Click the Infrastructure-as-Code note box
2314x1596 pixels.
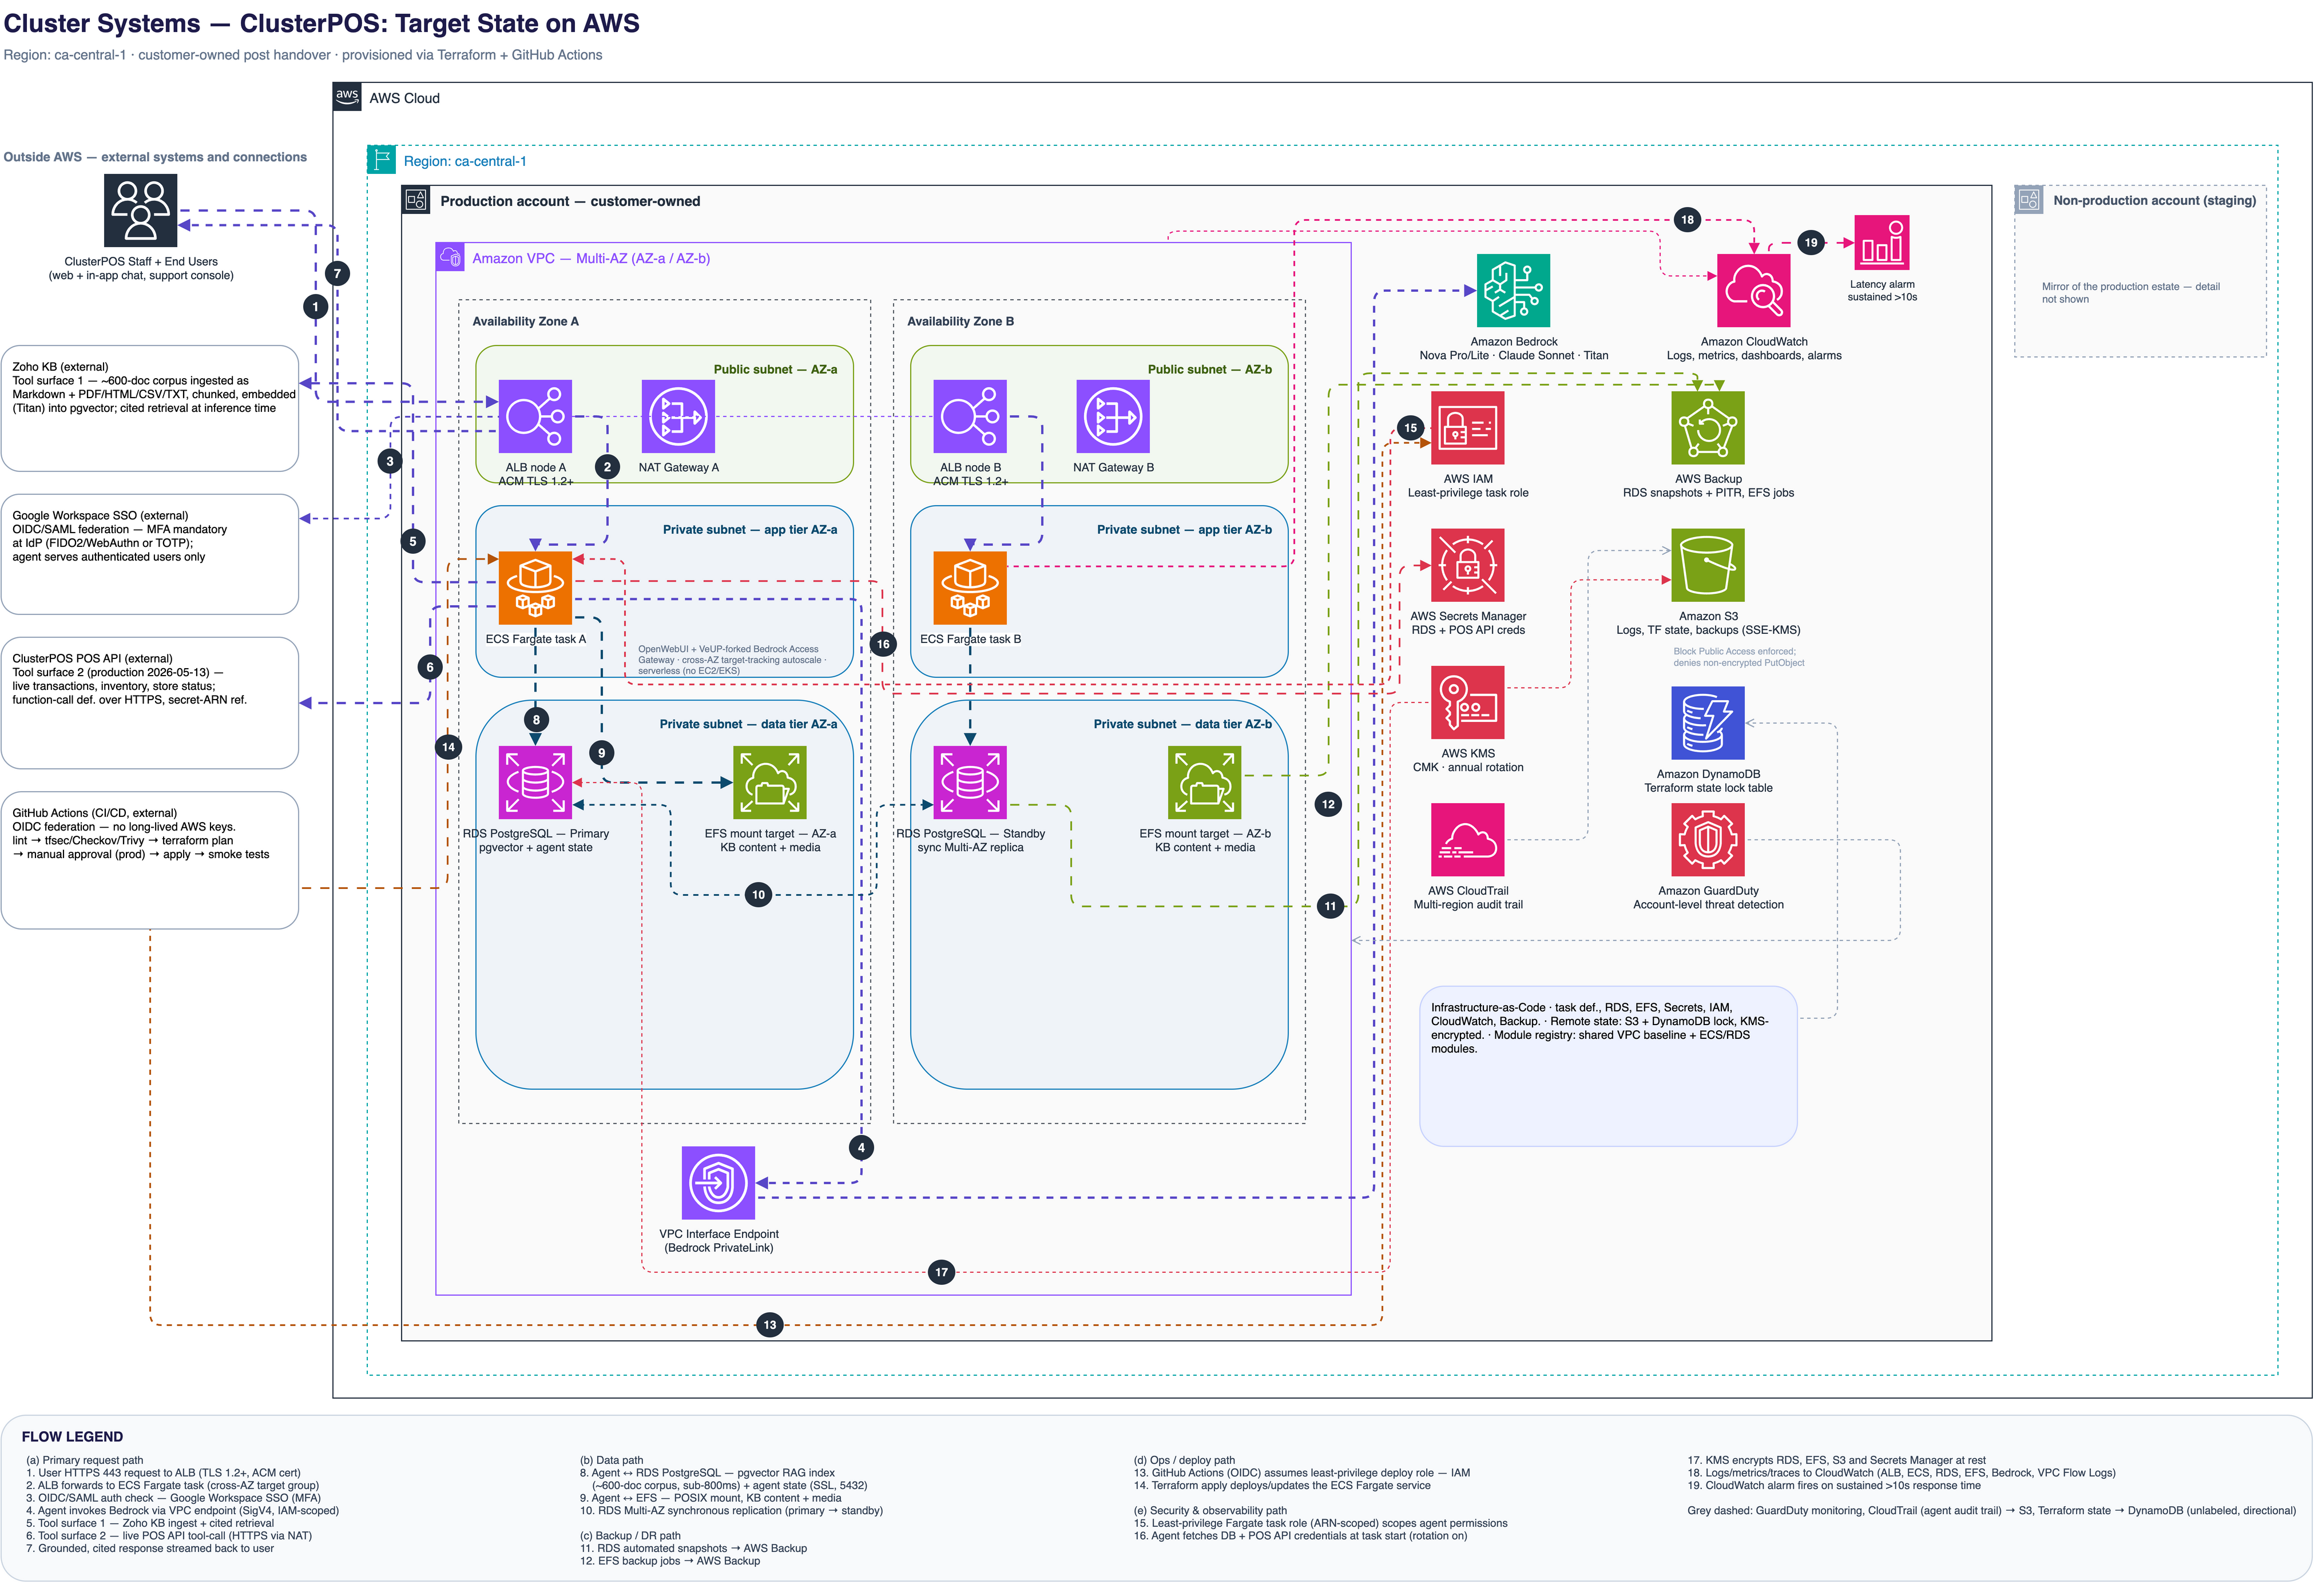coord(1608,1067)
